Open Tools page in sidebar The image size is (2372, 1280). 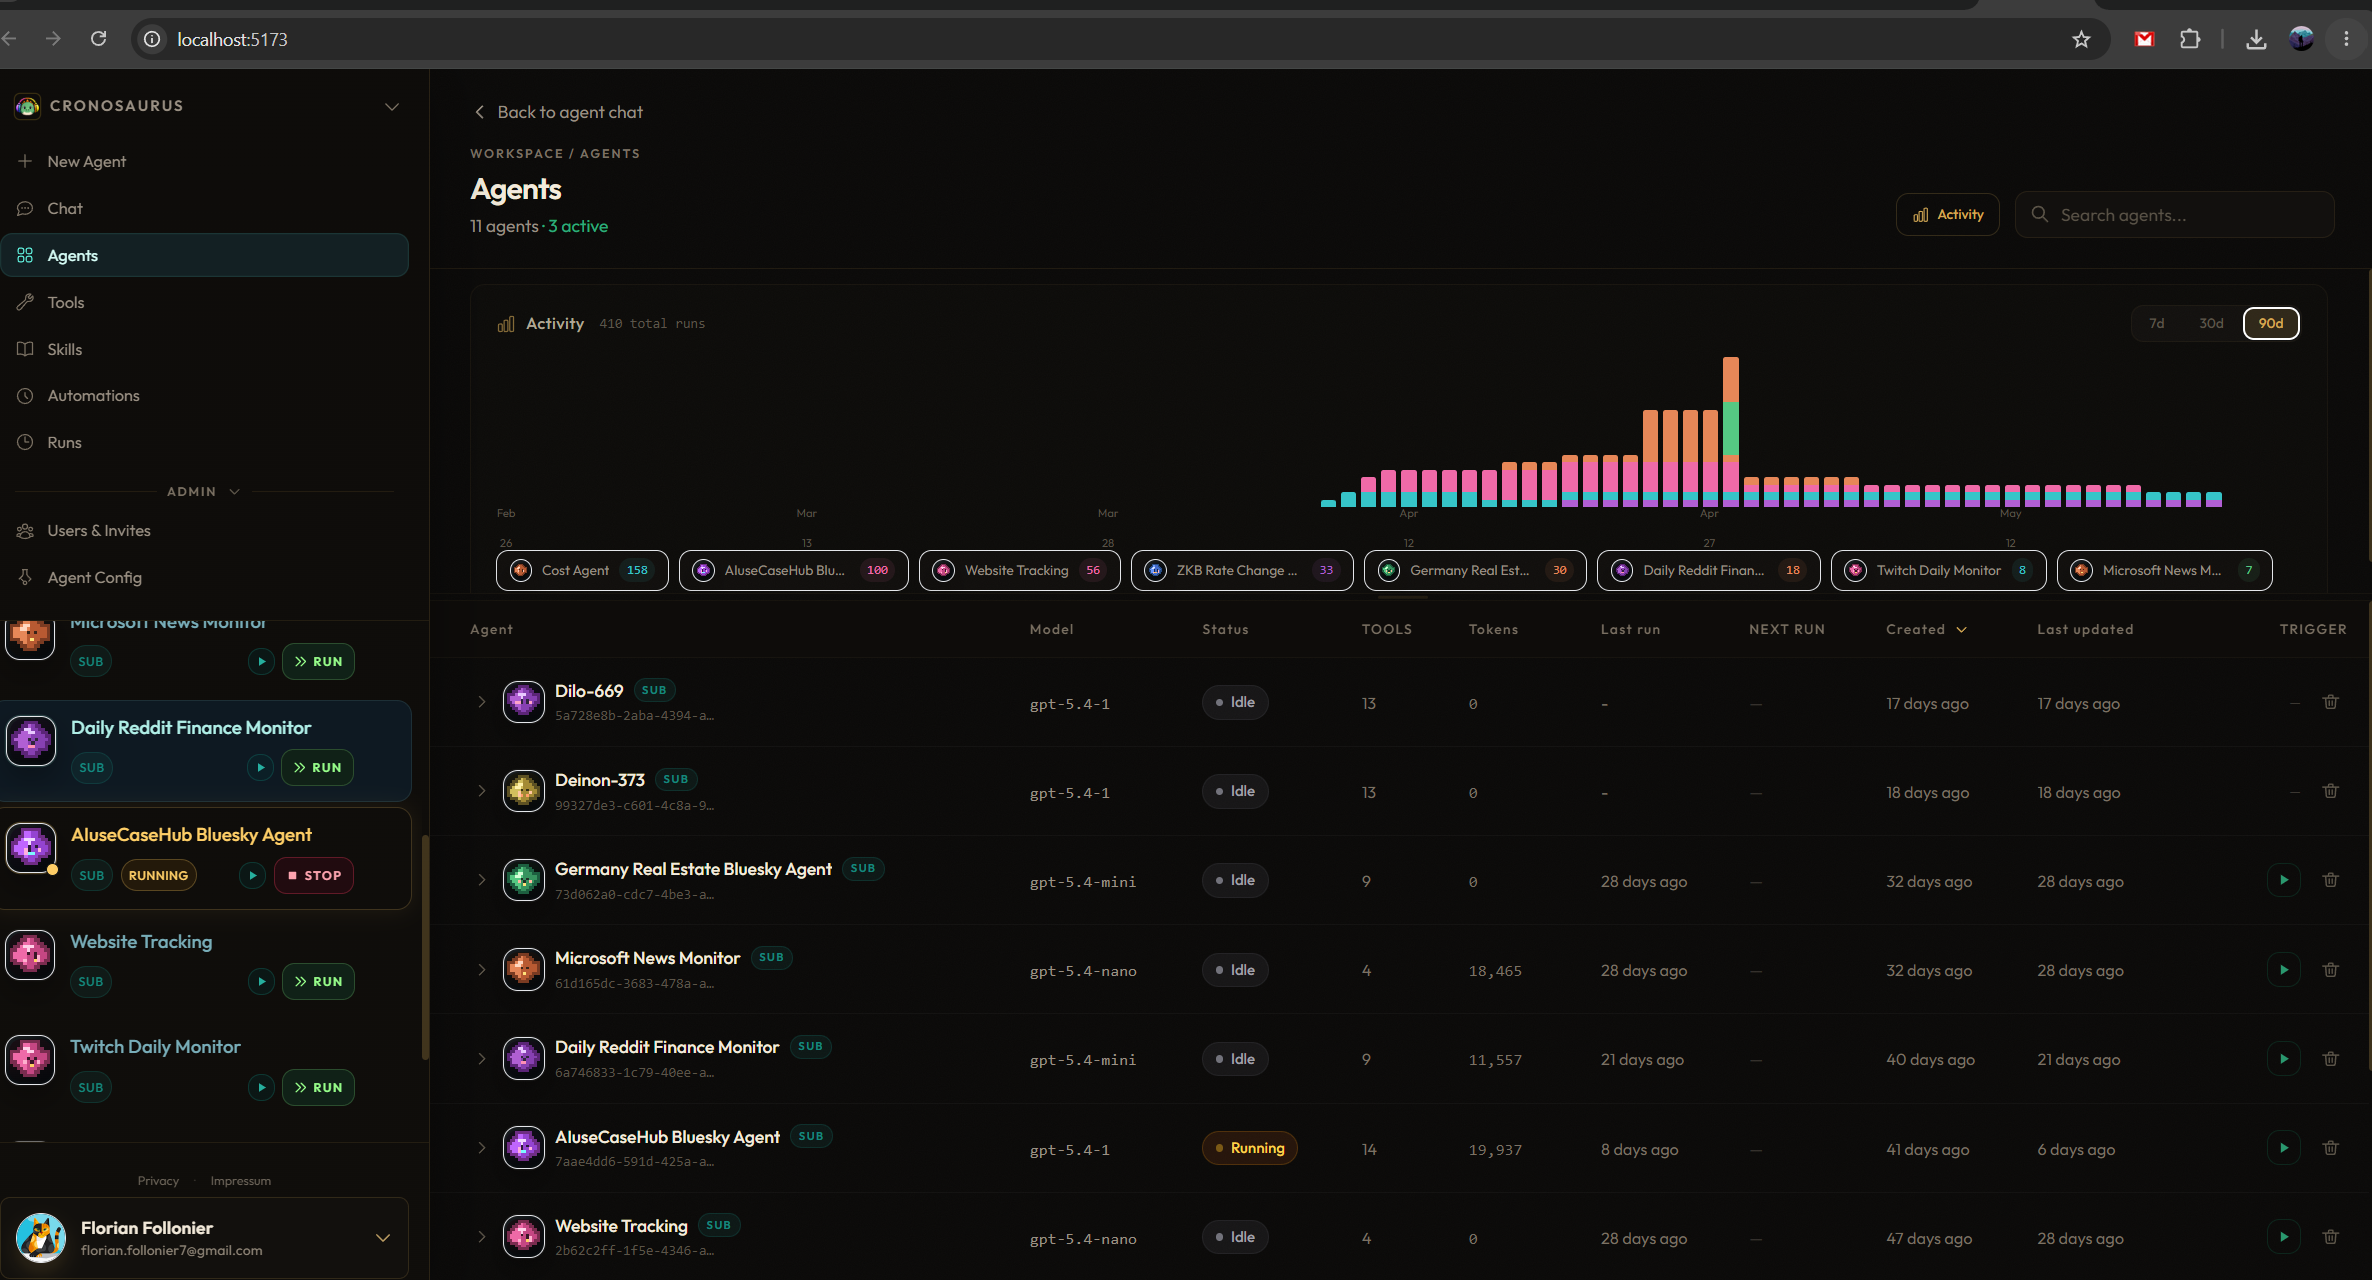tap(204, 302)
